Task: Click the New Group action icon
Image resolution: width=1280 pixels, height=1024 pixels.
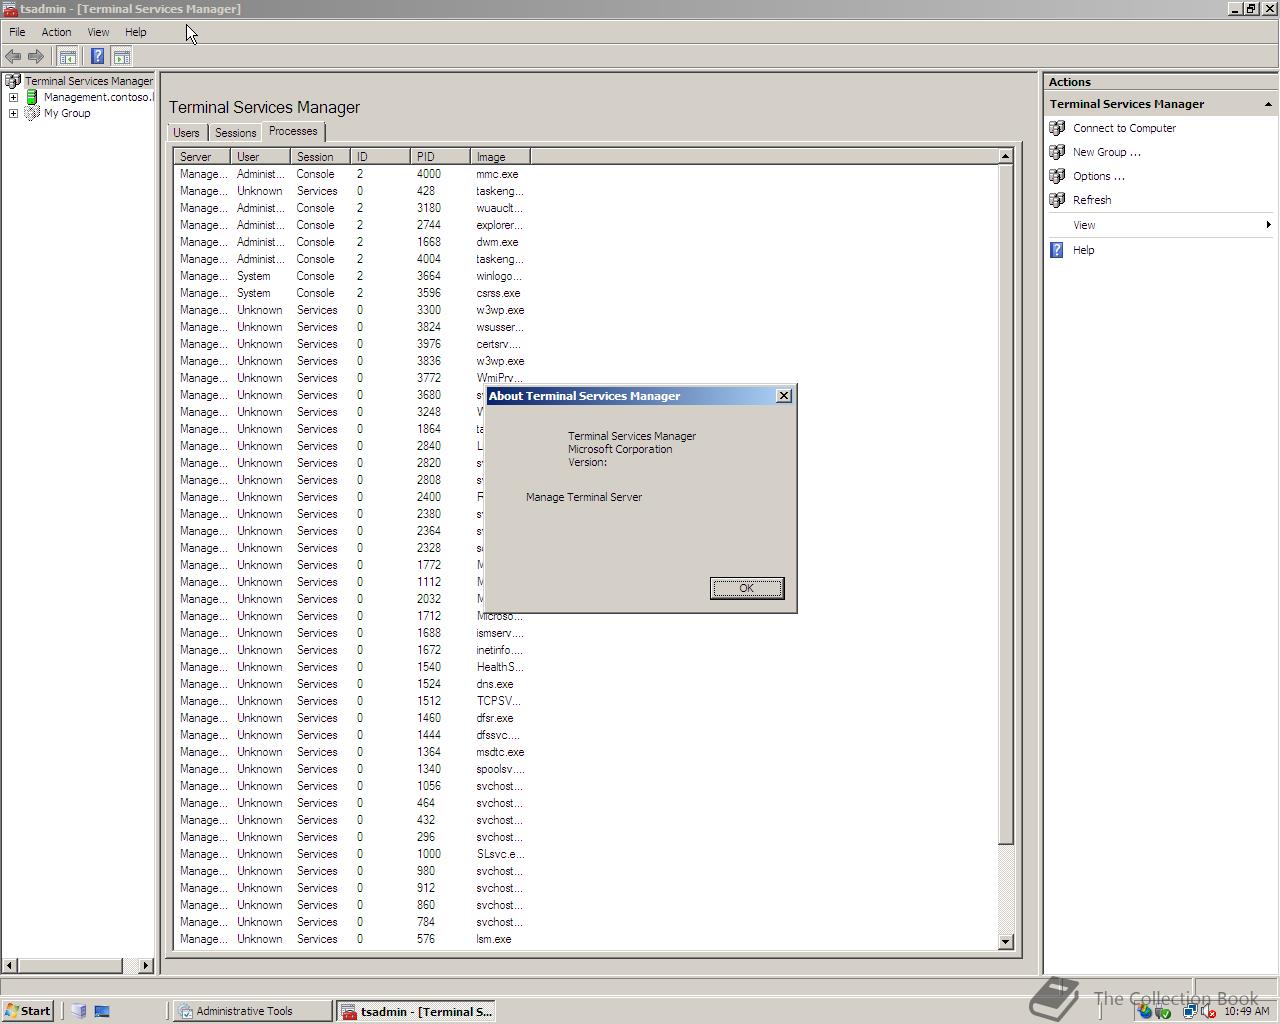Action: click(x=1057, y=152)
